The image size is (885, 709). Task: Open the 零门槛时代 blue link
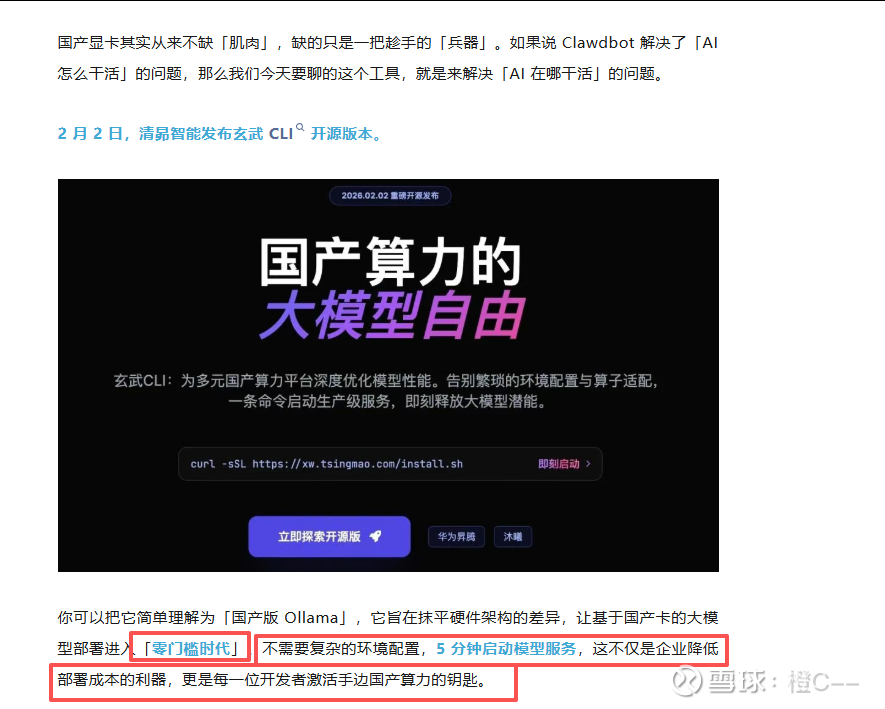[x=191, y=649]
